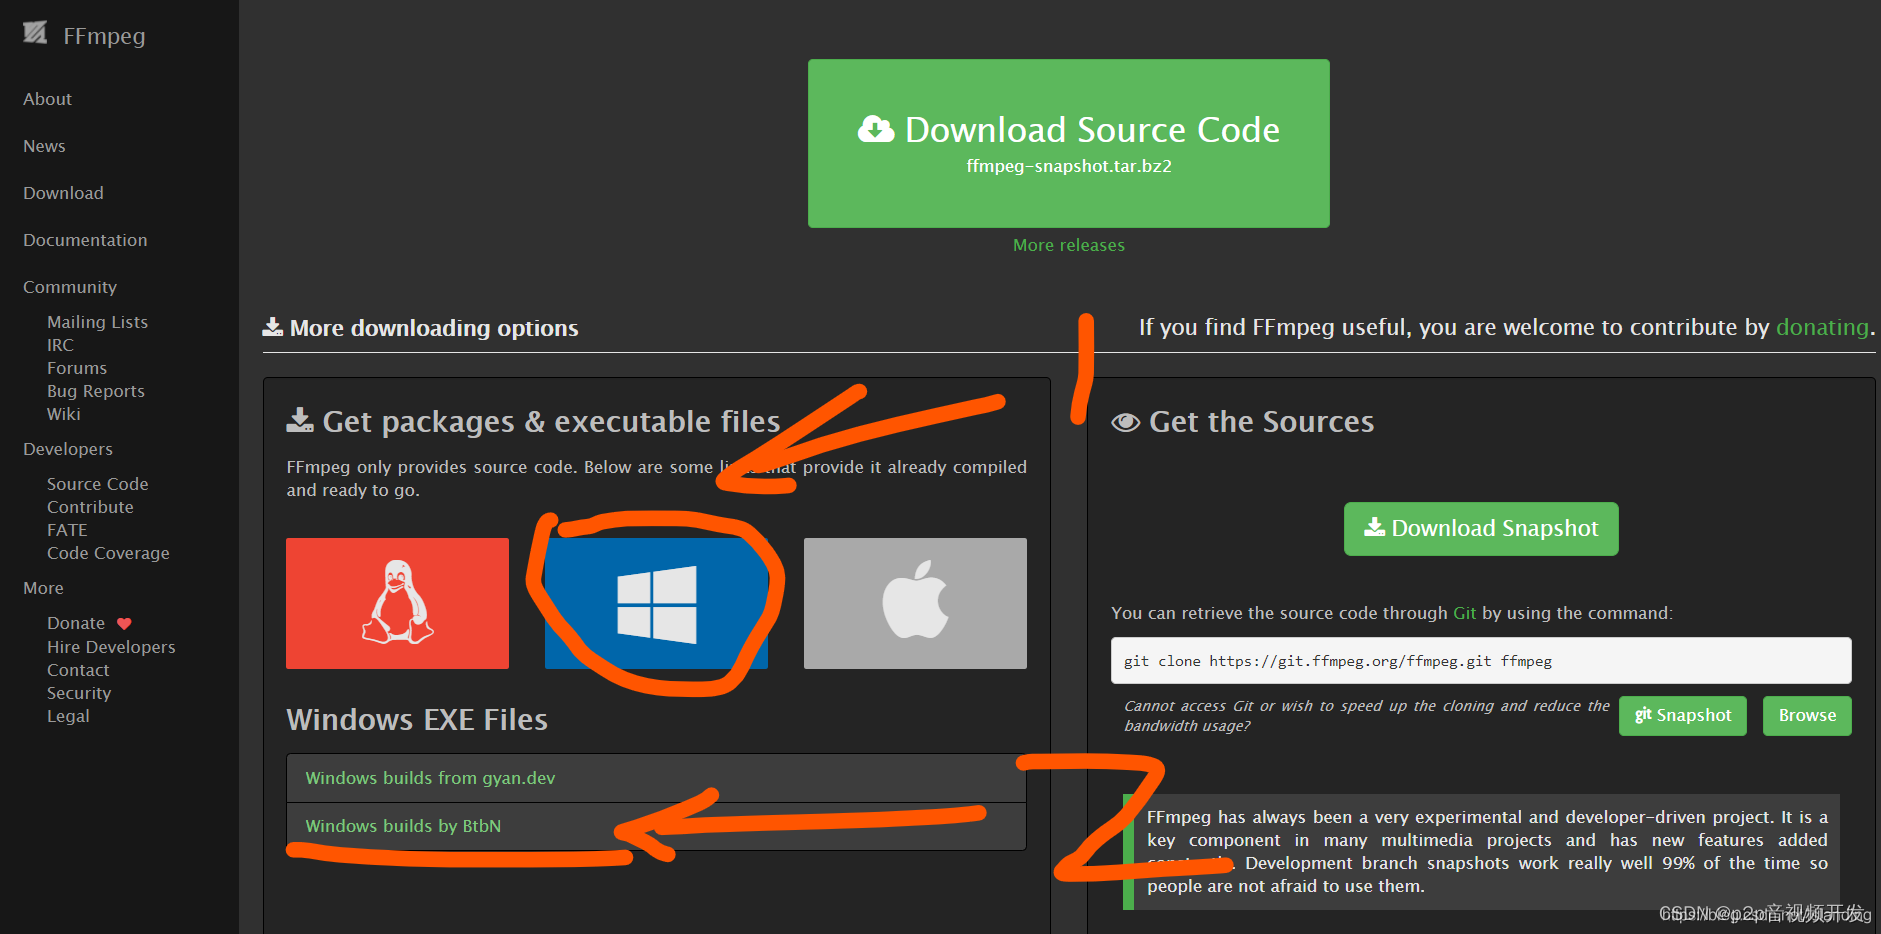This screenshot has width=1881, height=934.
Task: Select the Apple macOS packages tile
Action: tap(915, 603)
